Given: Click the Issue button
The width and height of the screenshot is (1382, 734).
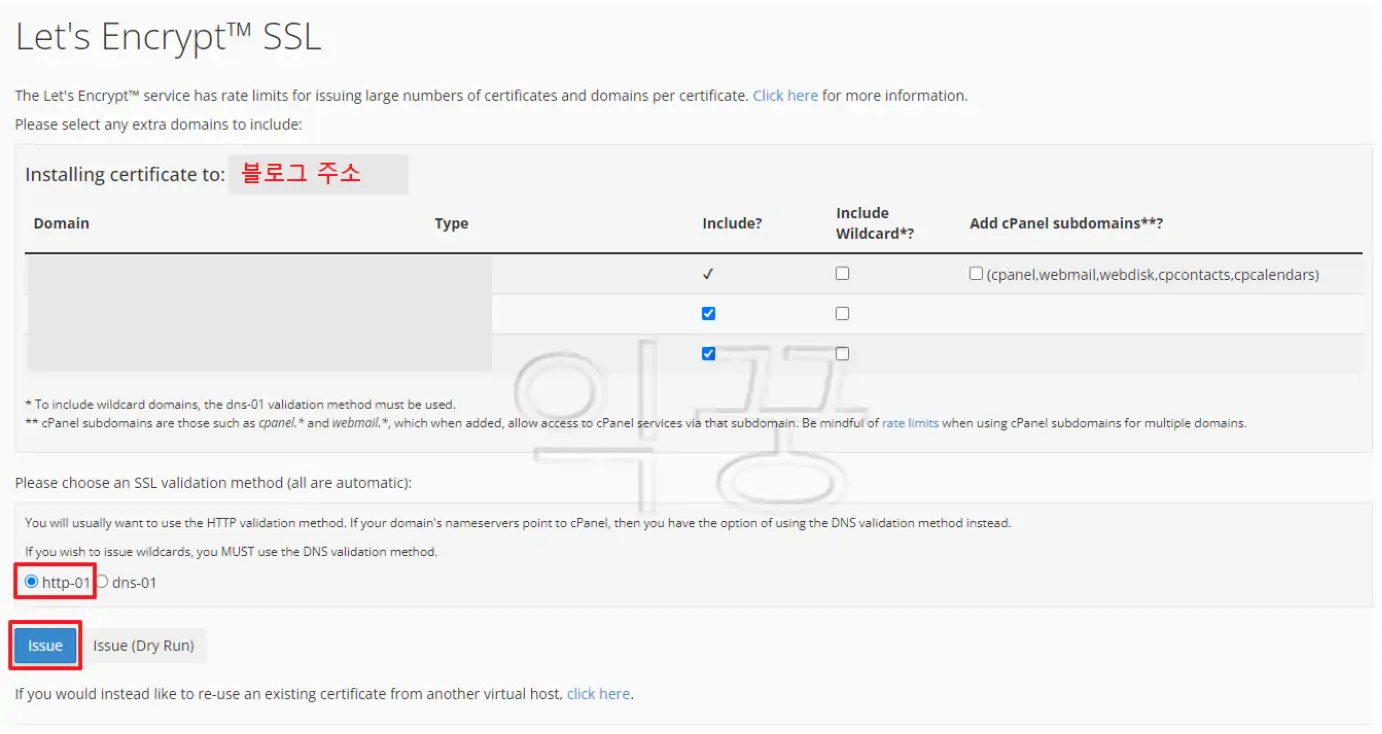Looking at the screenshot, I should [x=43, y=644].
